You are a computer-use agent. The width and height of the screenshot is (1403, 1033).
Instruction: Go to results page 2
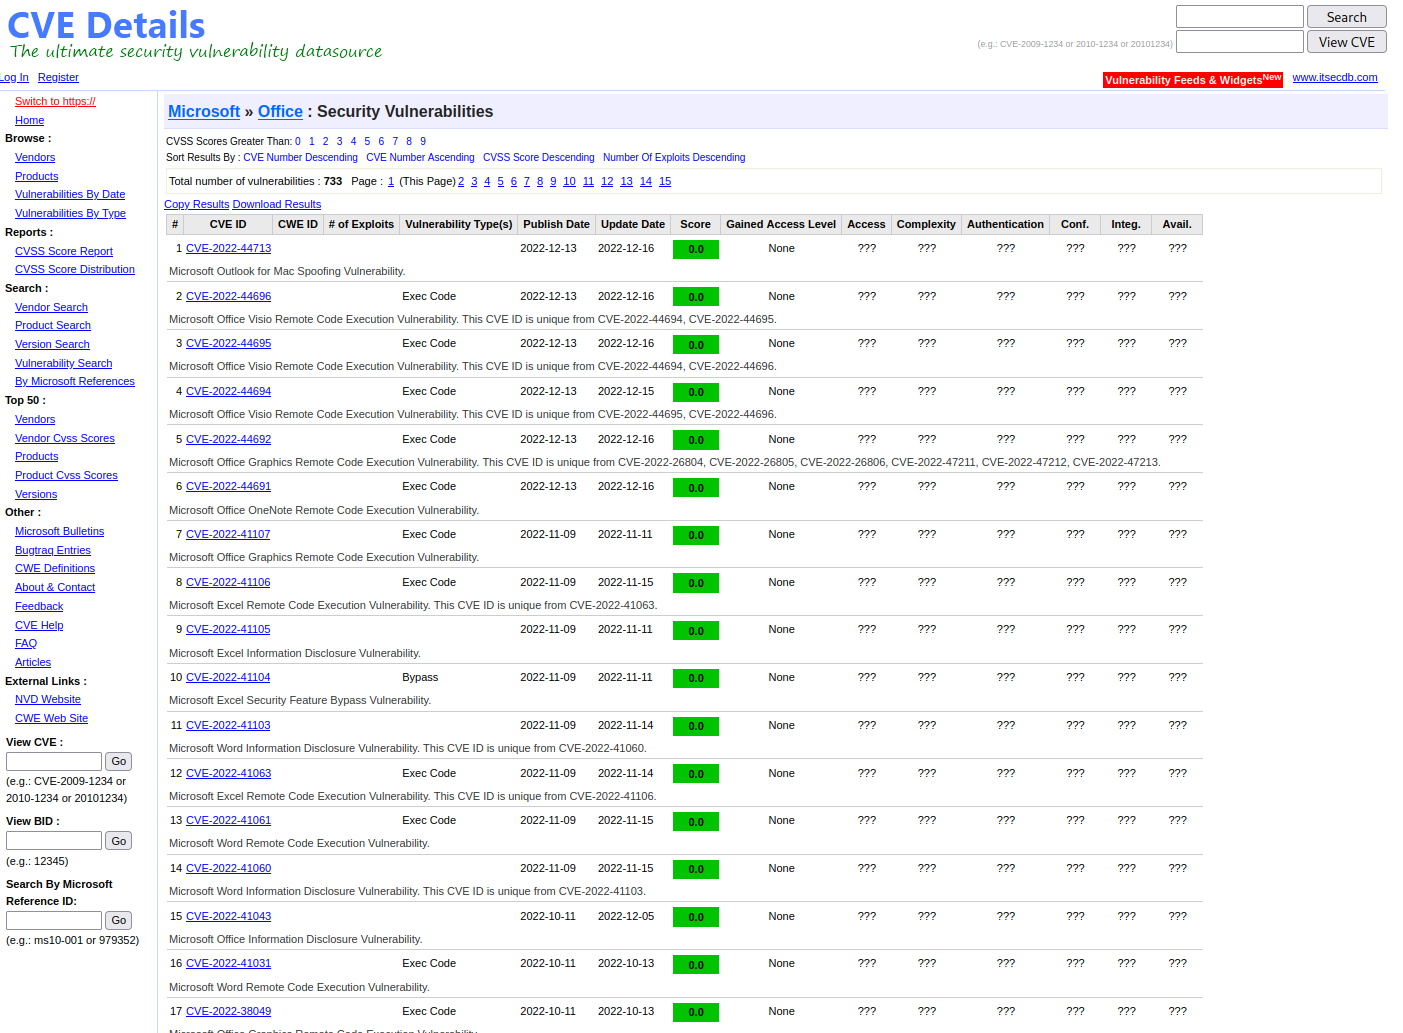(x=461, y=181)
